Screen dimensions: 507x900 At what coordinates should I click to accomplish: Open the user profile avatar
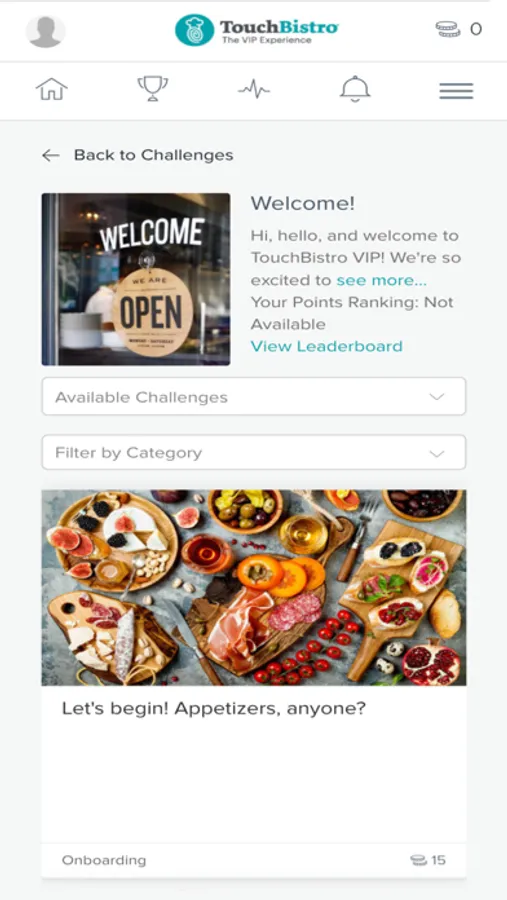(x=45, y=31)
